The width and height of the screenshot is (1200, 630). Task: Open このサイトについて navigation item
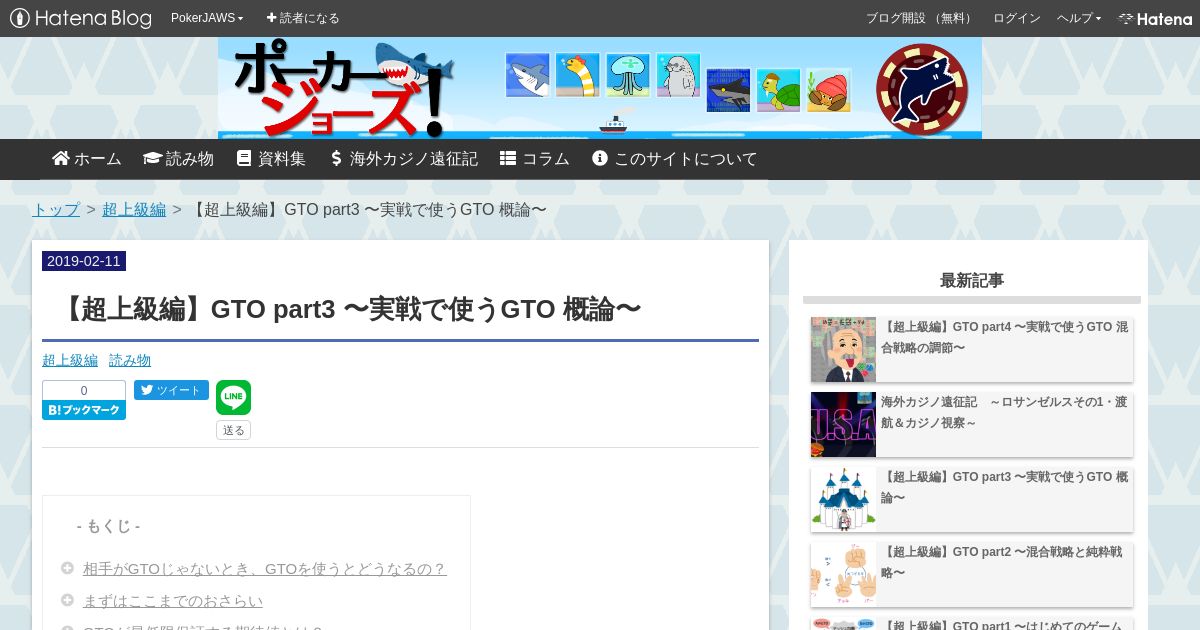click(675, 159)
